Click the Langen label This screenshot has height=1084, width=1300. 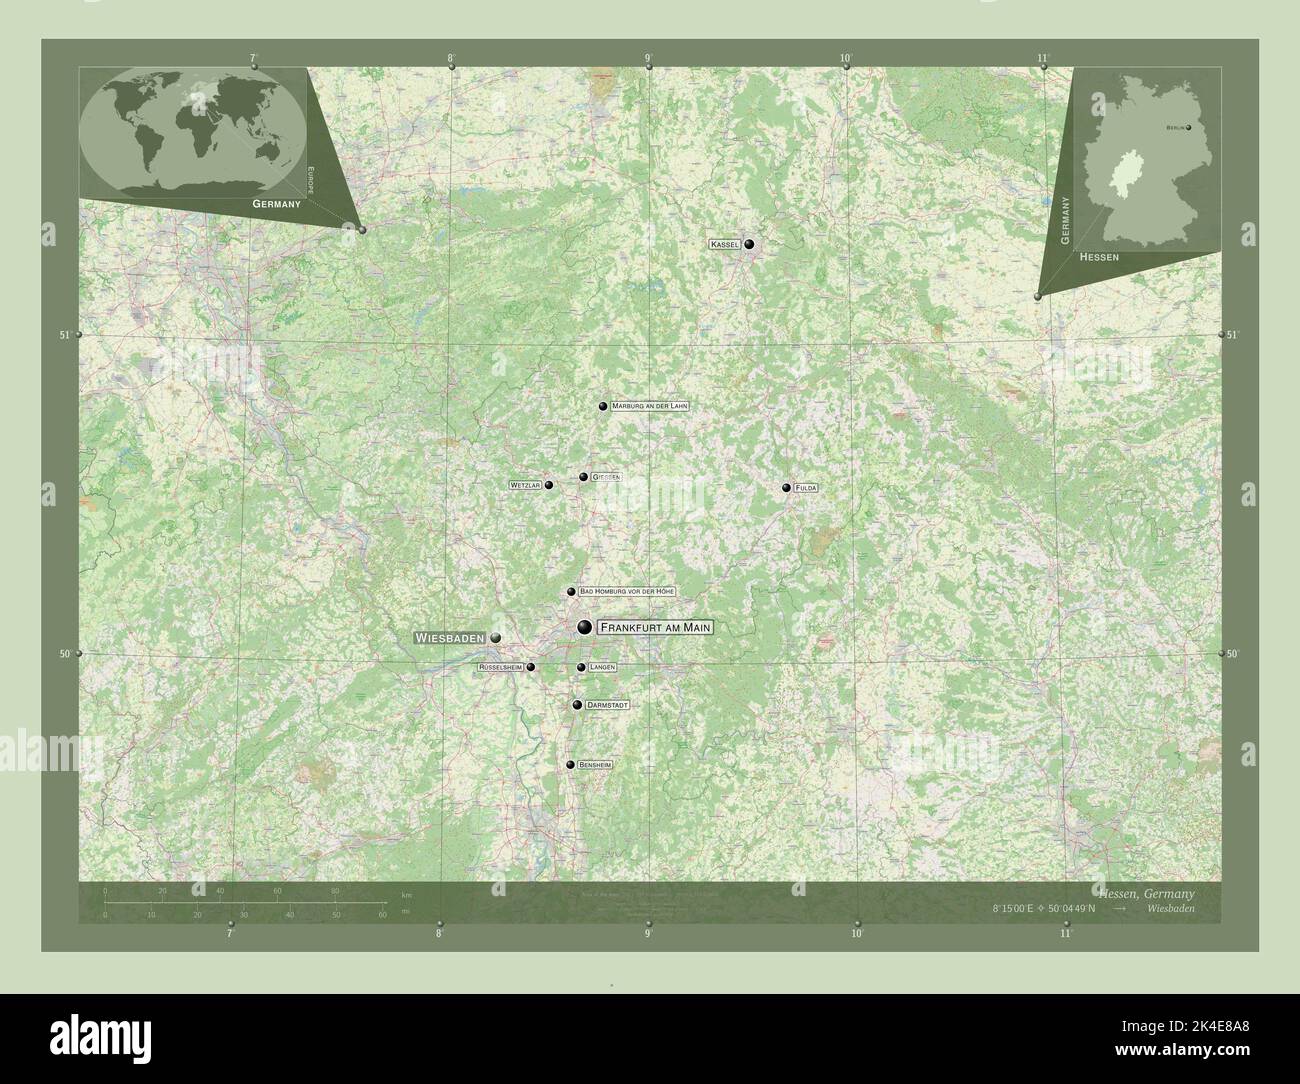click(602, 667)
